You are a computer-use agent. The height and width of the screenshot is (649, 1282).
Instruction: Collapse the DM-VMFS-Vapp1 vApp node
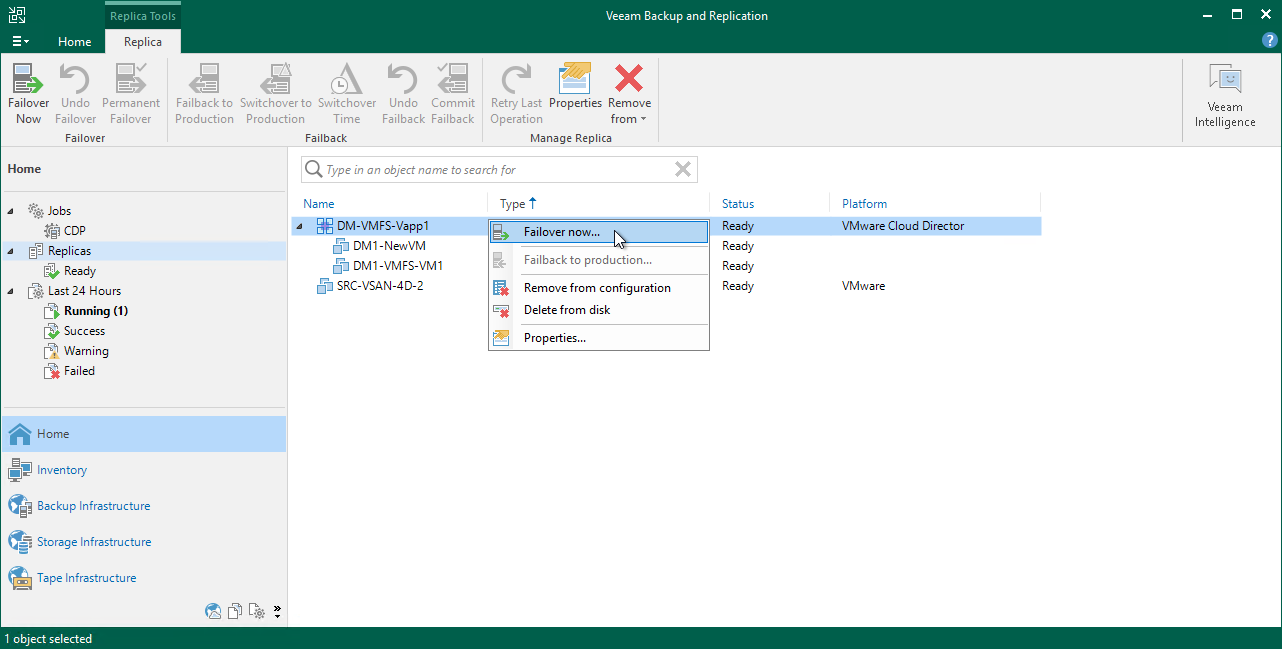pos(299,226)
